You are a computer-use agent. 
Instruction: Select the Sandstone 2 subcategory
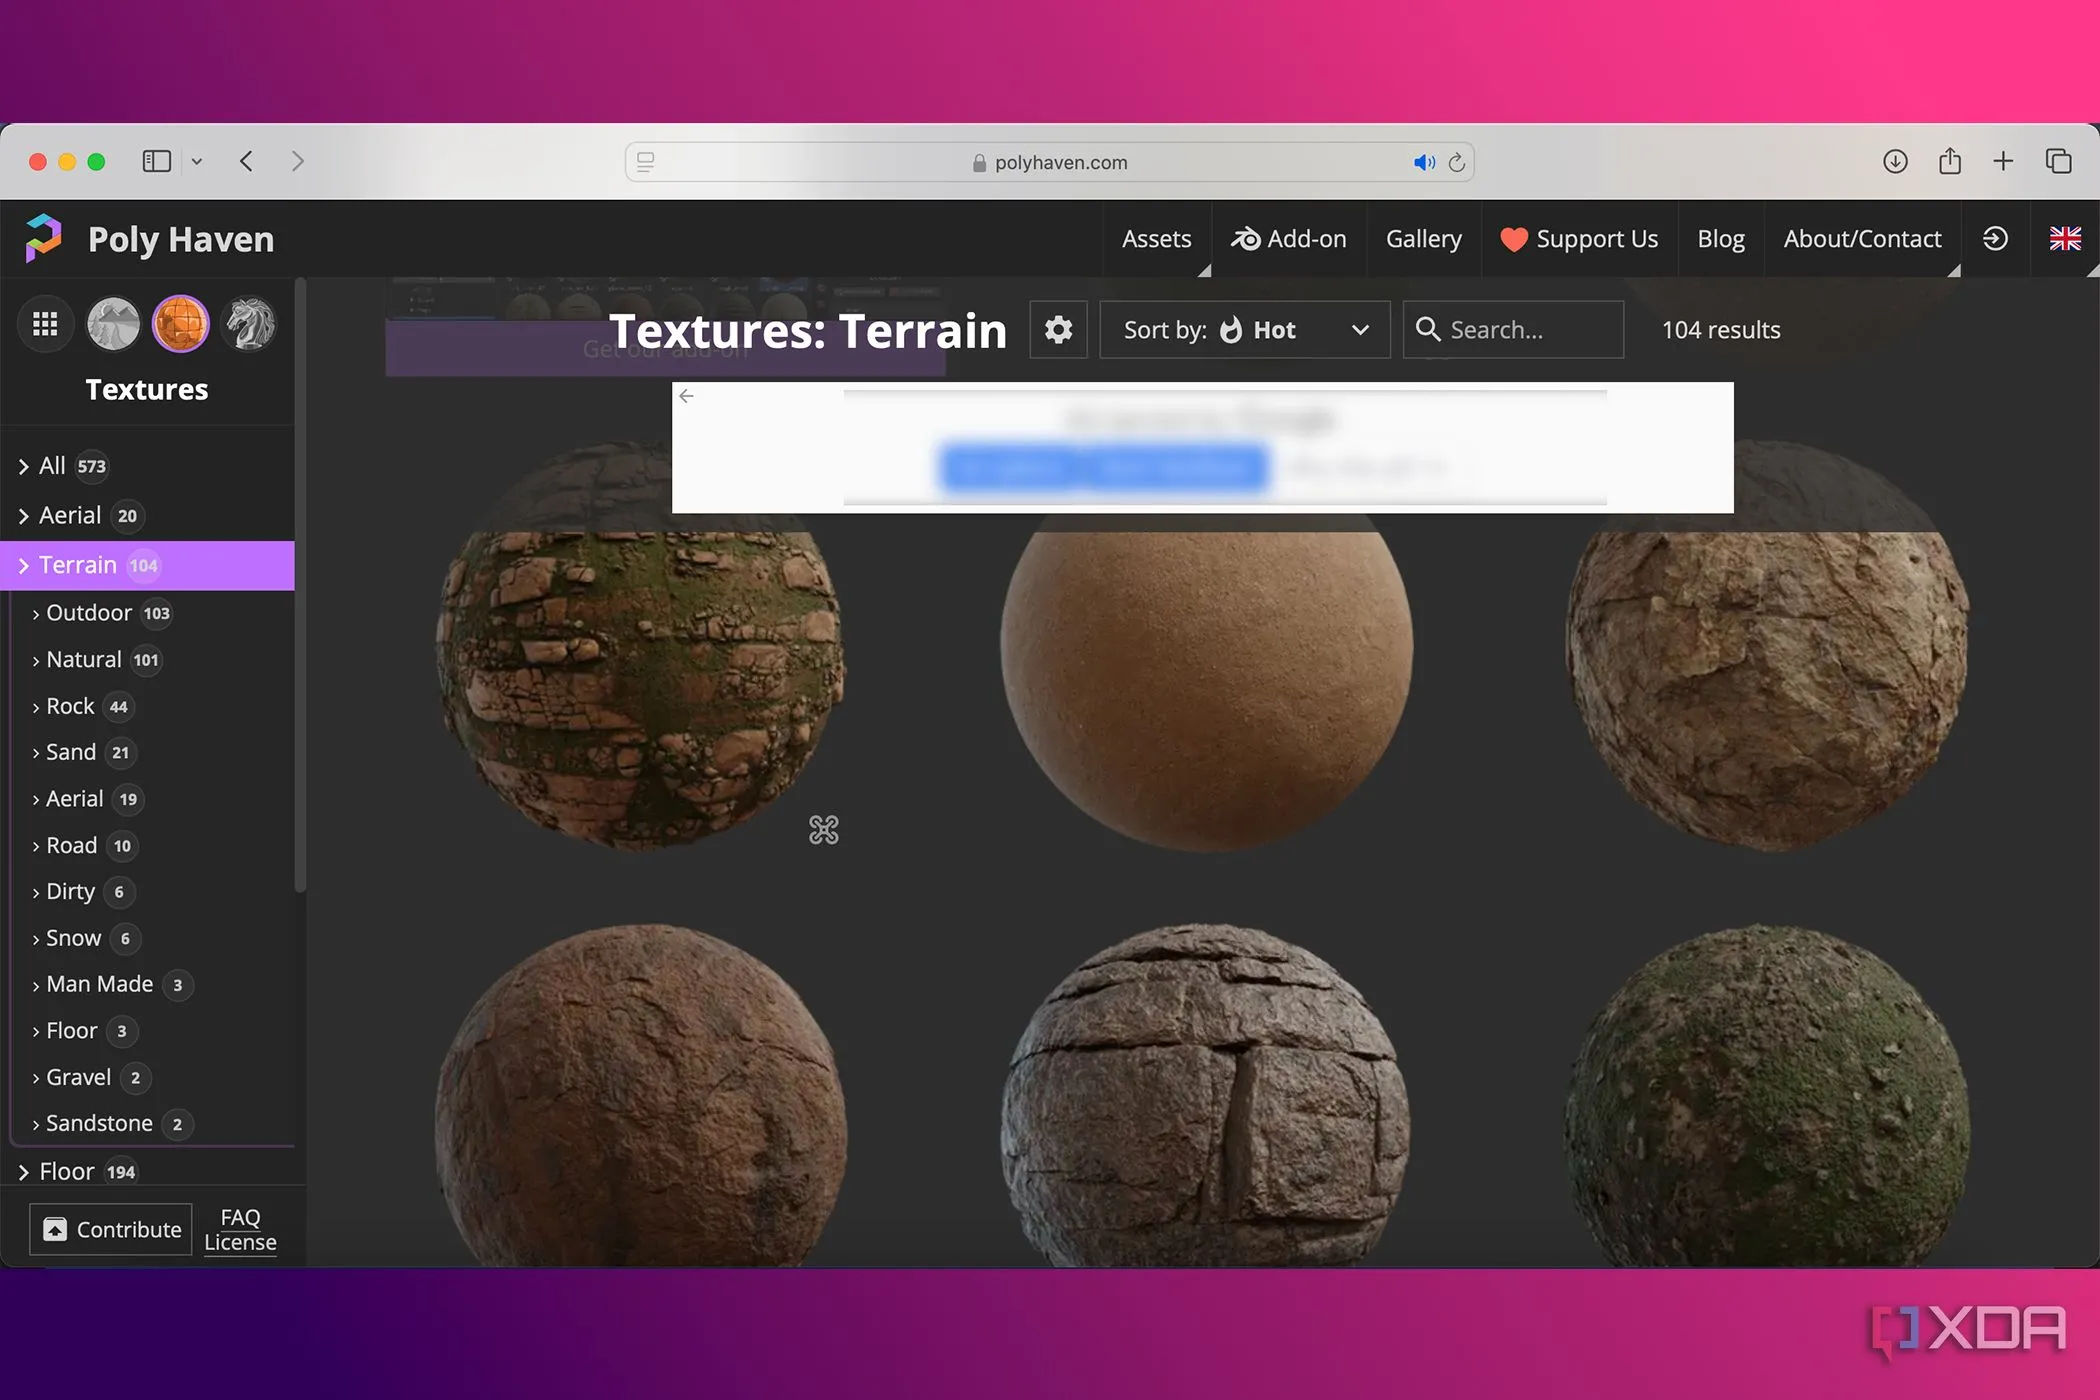(111, 1123)
